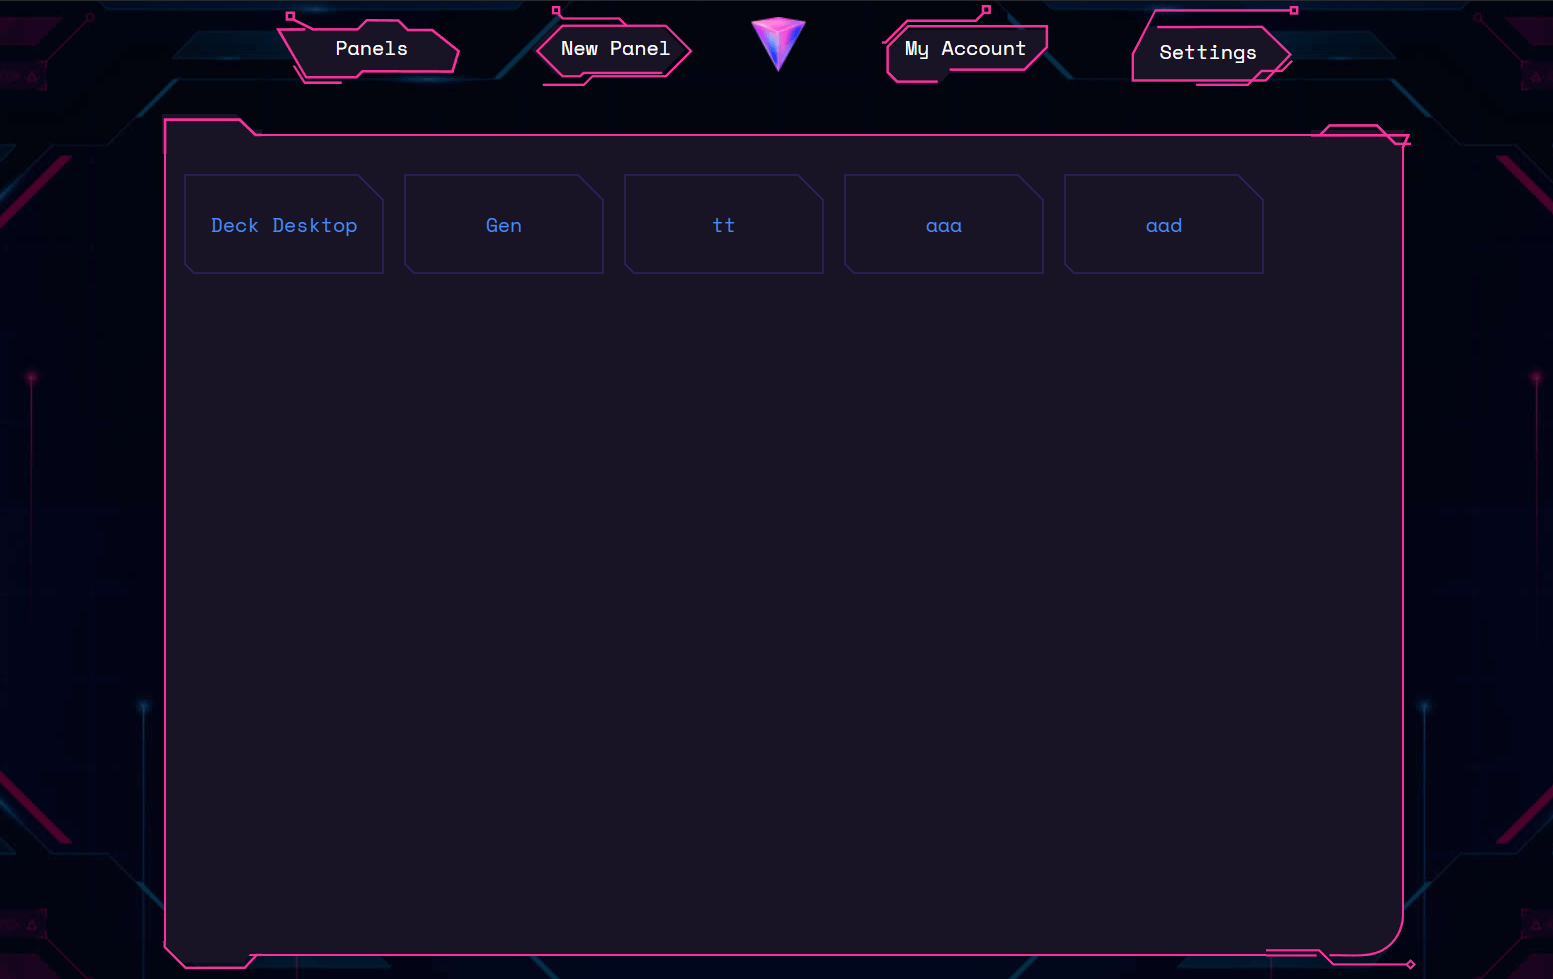Image resolution: width=1553 pixels, height=979 pixels.
Task: Click the tab notch at frame's top-left
Action: click(x=208, y=124)
